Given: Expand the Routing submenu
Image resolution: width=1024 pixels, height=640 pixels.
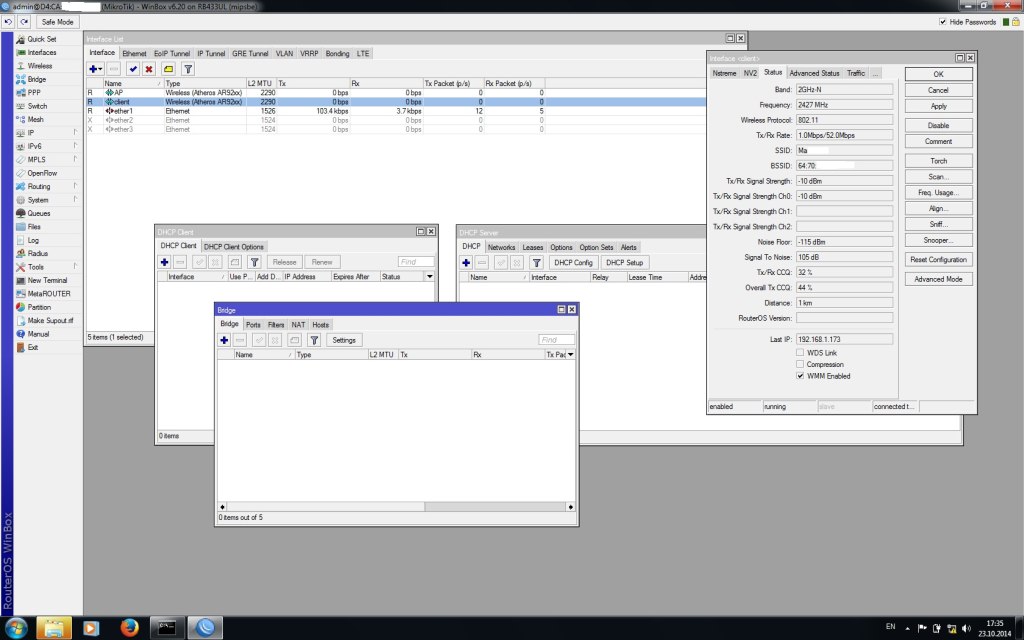Looking at the screenshot, I should click(x=75, y=186).
